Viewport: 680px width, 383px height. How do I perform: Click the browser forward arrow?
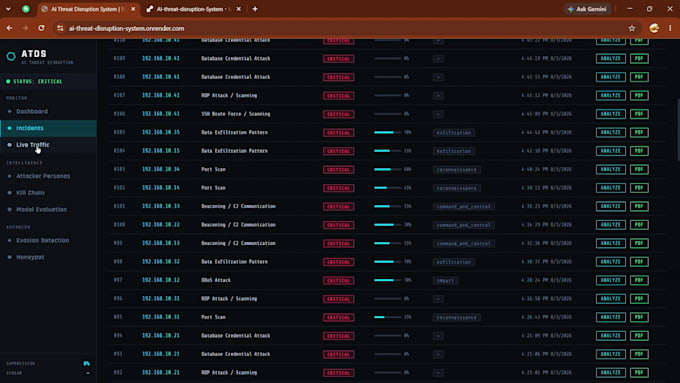tap(25, 28)
